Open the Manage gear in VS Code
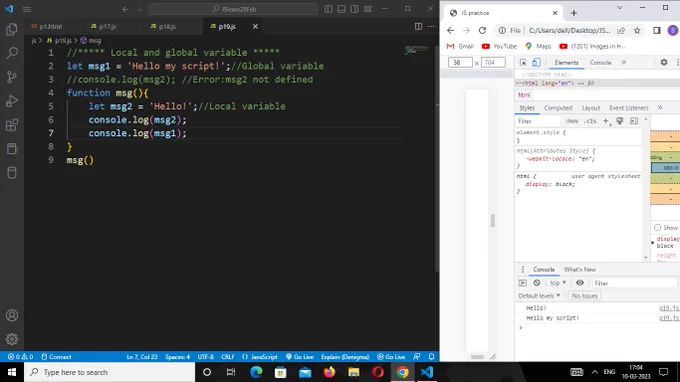Image resolution: width=680 pixels, height=382 pixels. pos(12,339)
